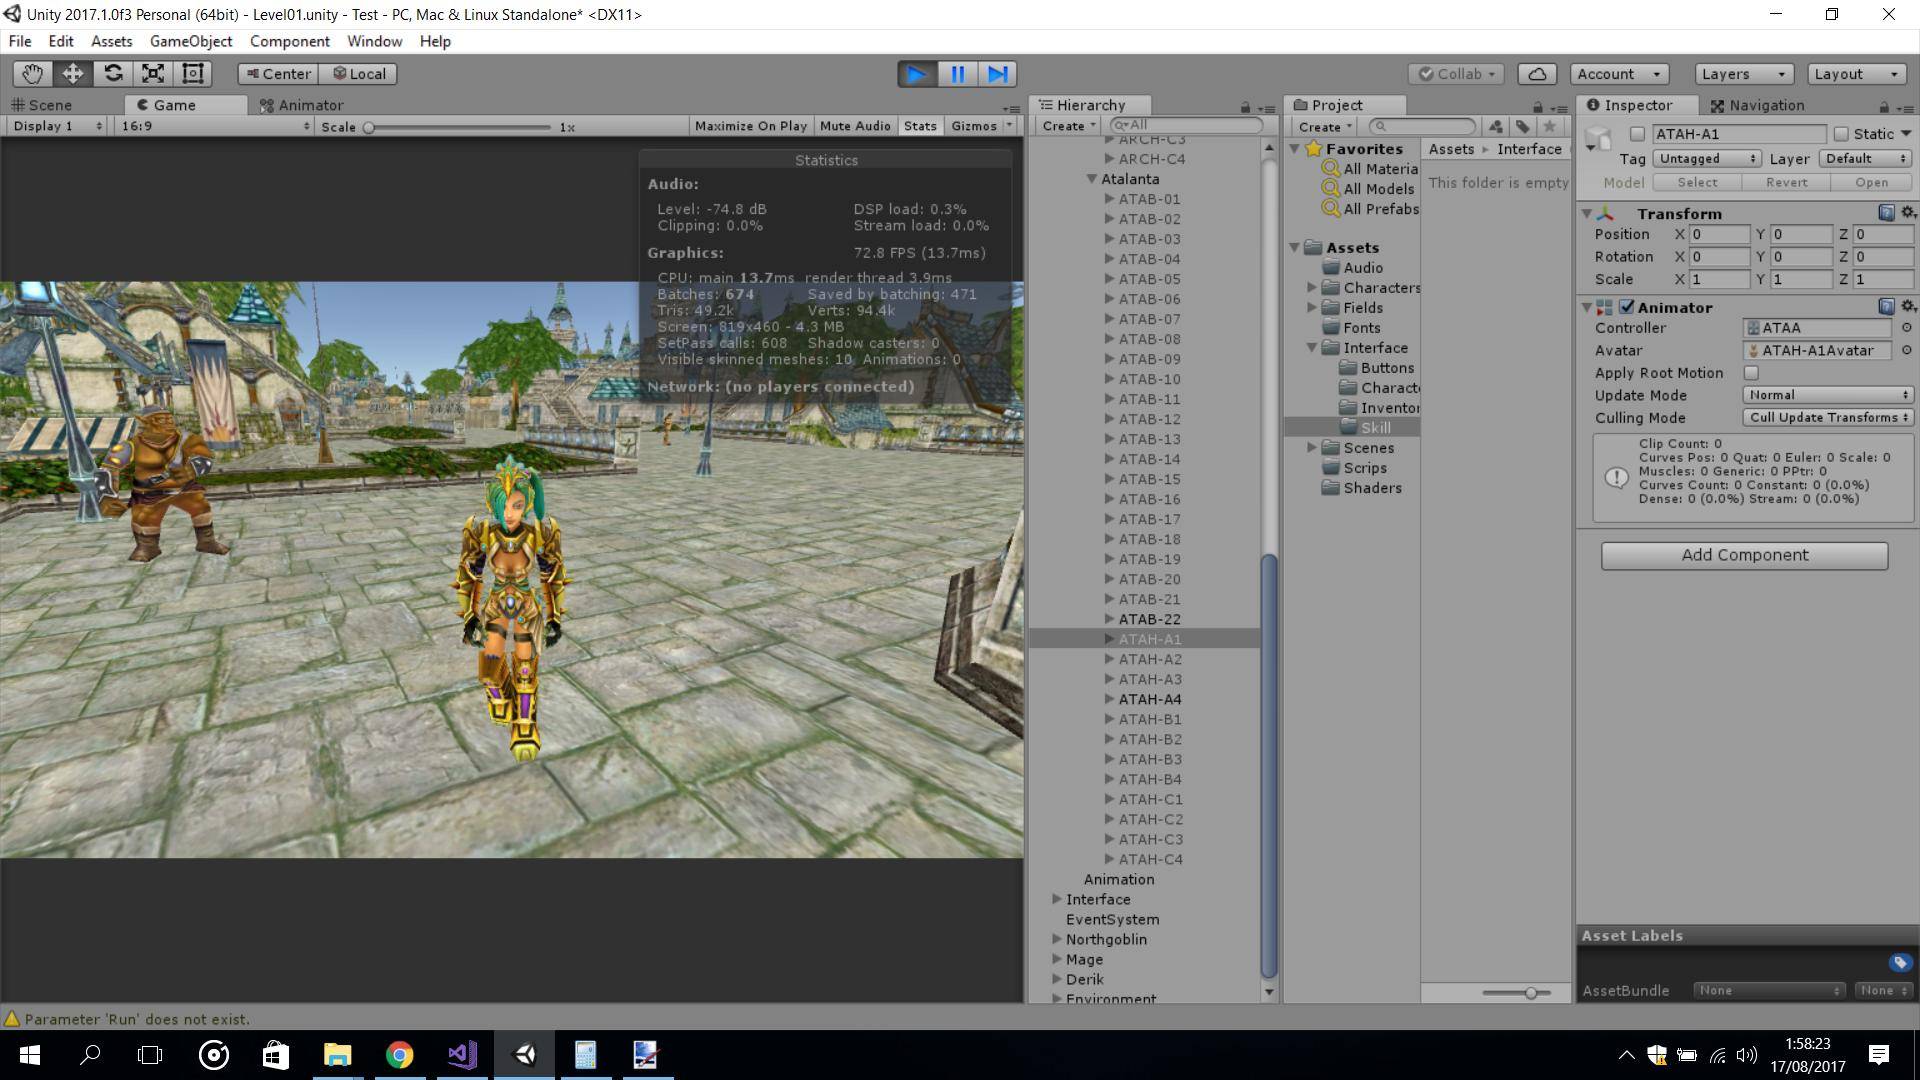1920x1080 pixels.
Task: Toggle Local handle rotation
Action: tap(358, 74)
